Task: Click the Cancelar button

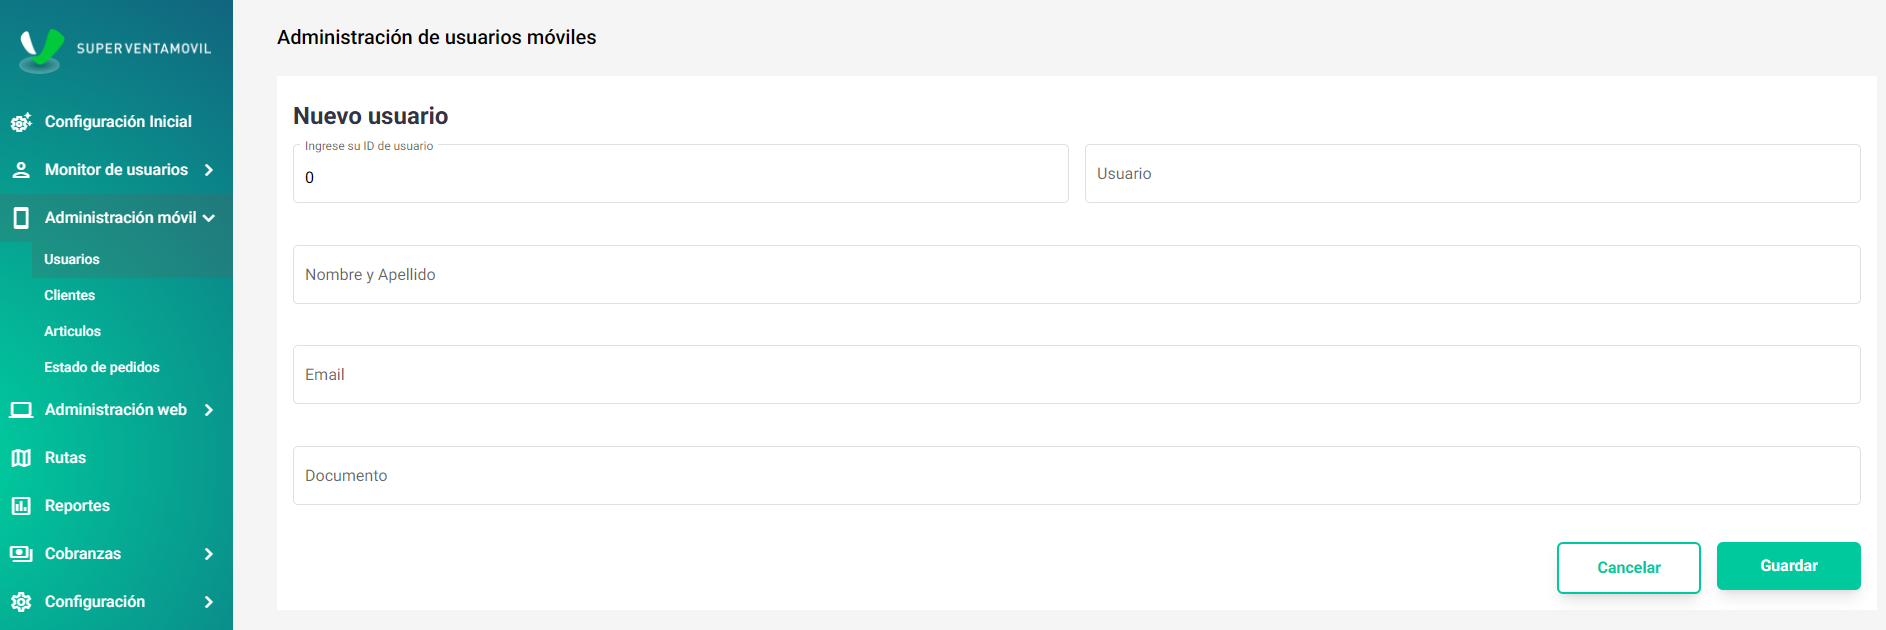Action: (1629, 568)
